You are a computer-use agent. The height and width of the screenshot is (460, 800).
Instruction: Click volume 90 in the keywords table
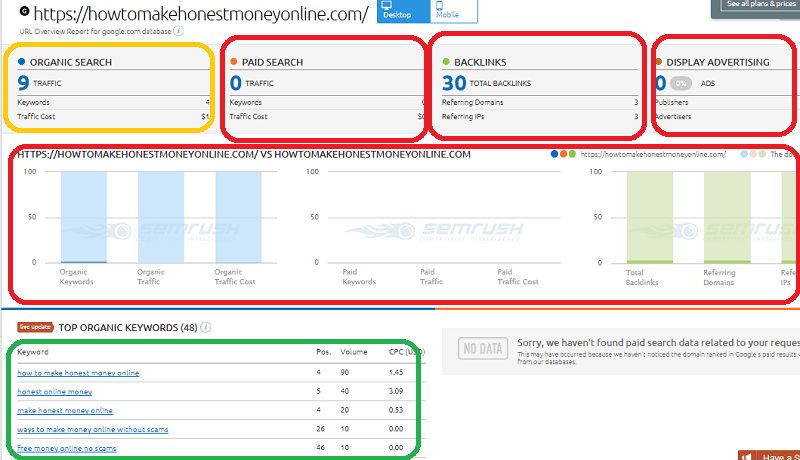(345, 372)
